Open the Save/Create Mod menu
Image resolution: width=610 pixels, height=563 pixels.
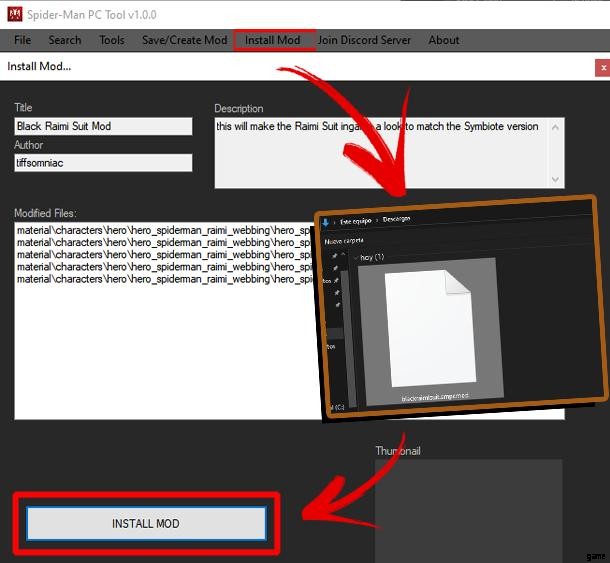[185, 40]
